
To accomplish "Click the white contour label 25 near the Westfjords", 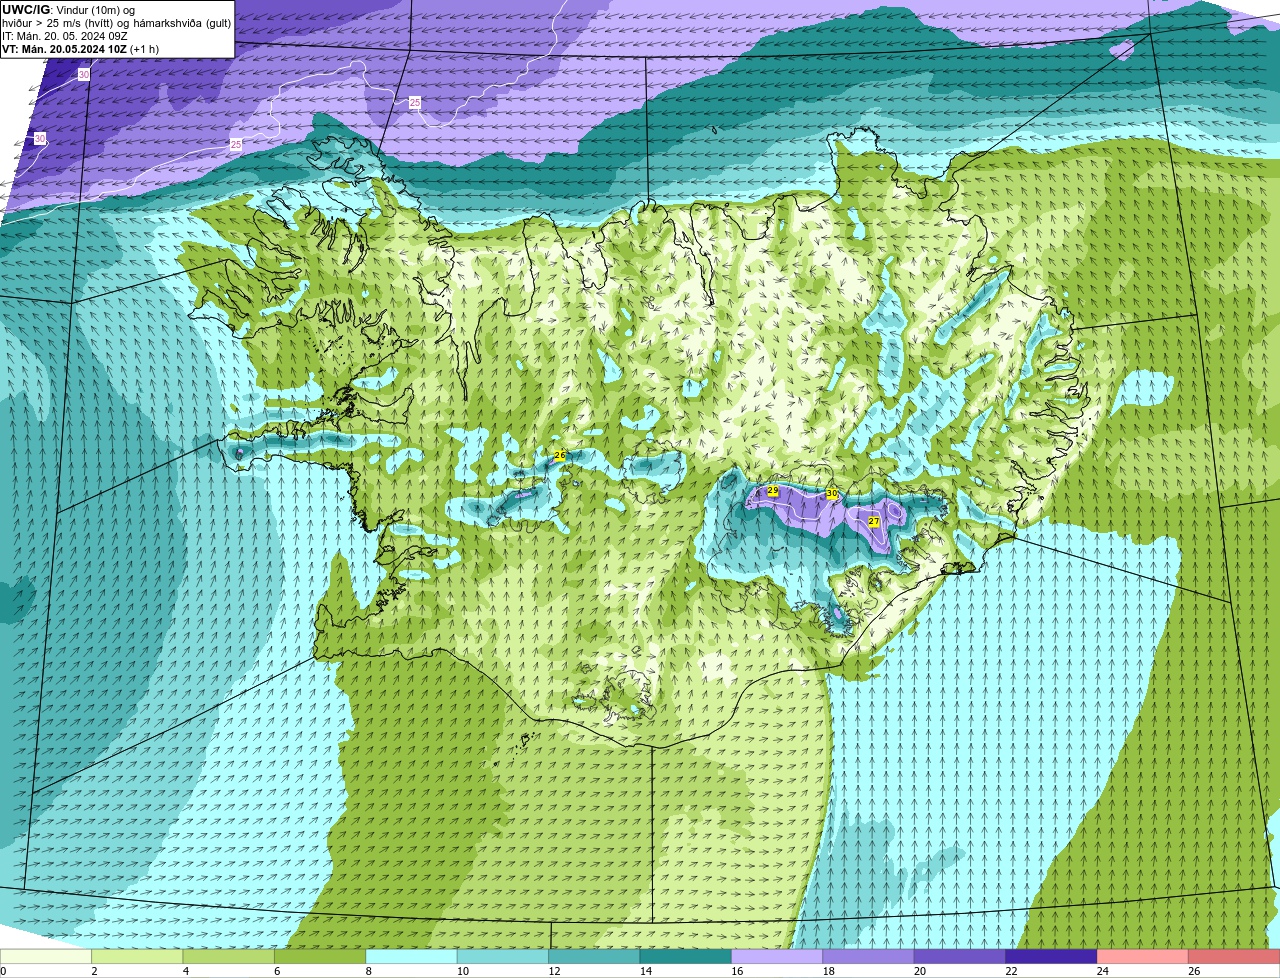I will [236, 145].
